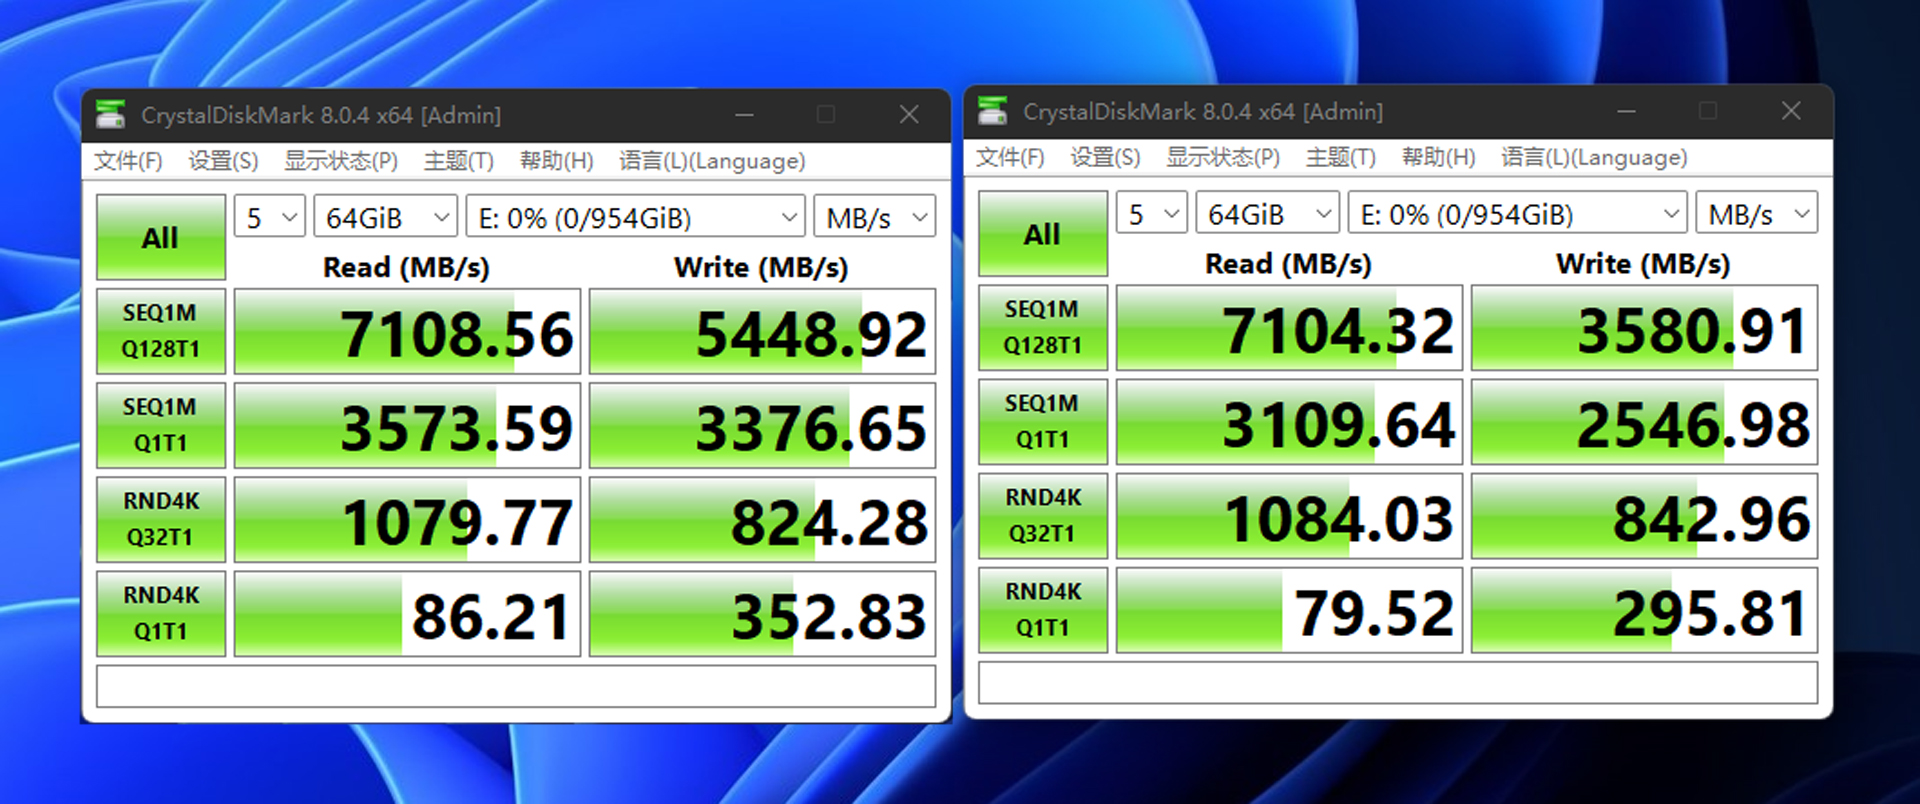Click the comment input box in right window
This screenshot has width=1920, height=804.
tap(1398, 682)
